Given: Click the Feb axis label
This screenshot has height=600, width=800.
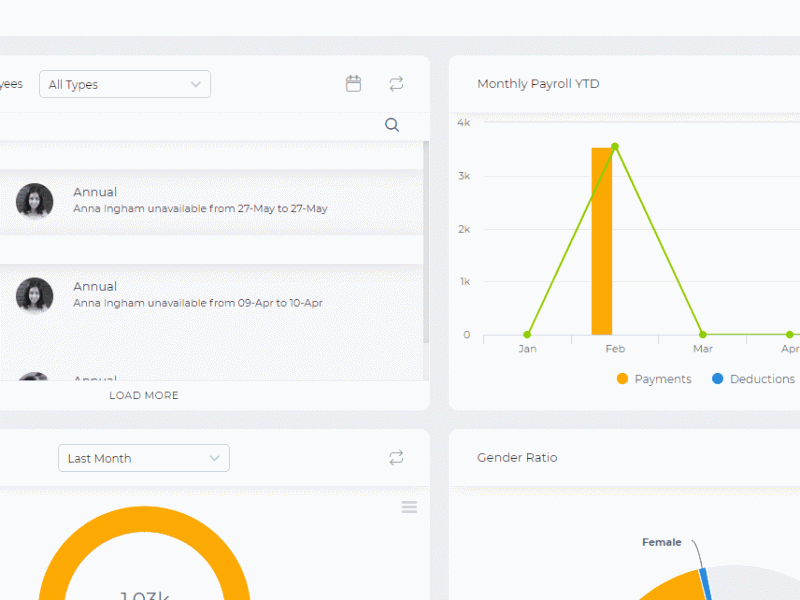Looking at the screenshot, I should [x=615, y=349].
